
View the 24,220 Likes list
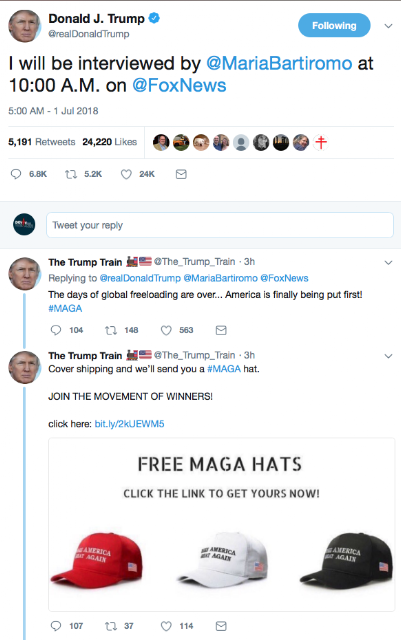(109, 142)
